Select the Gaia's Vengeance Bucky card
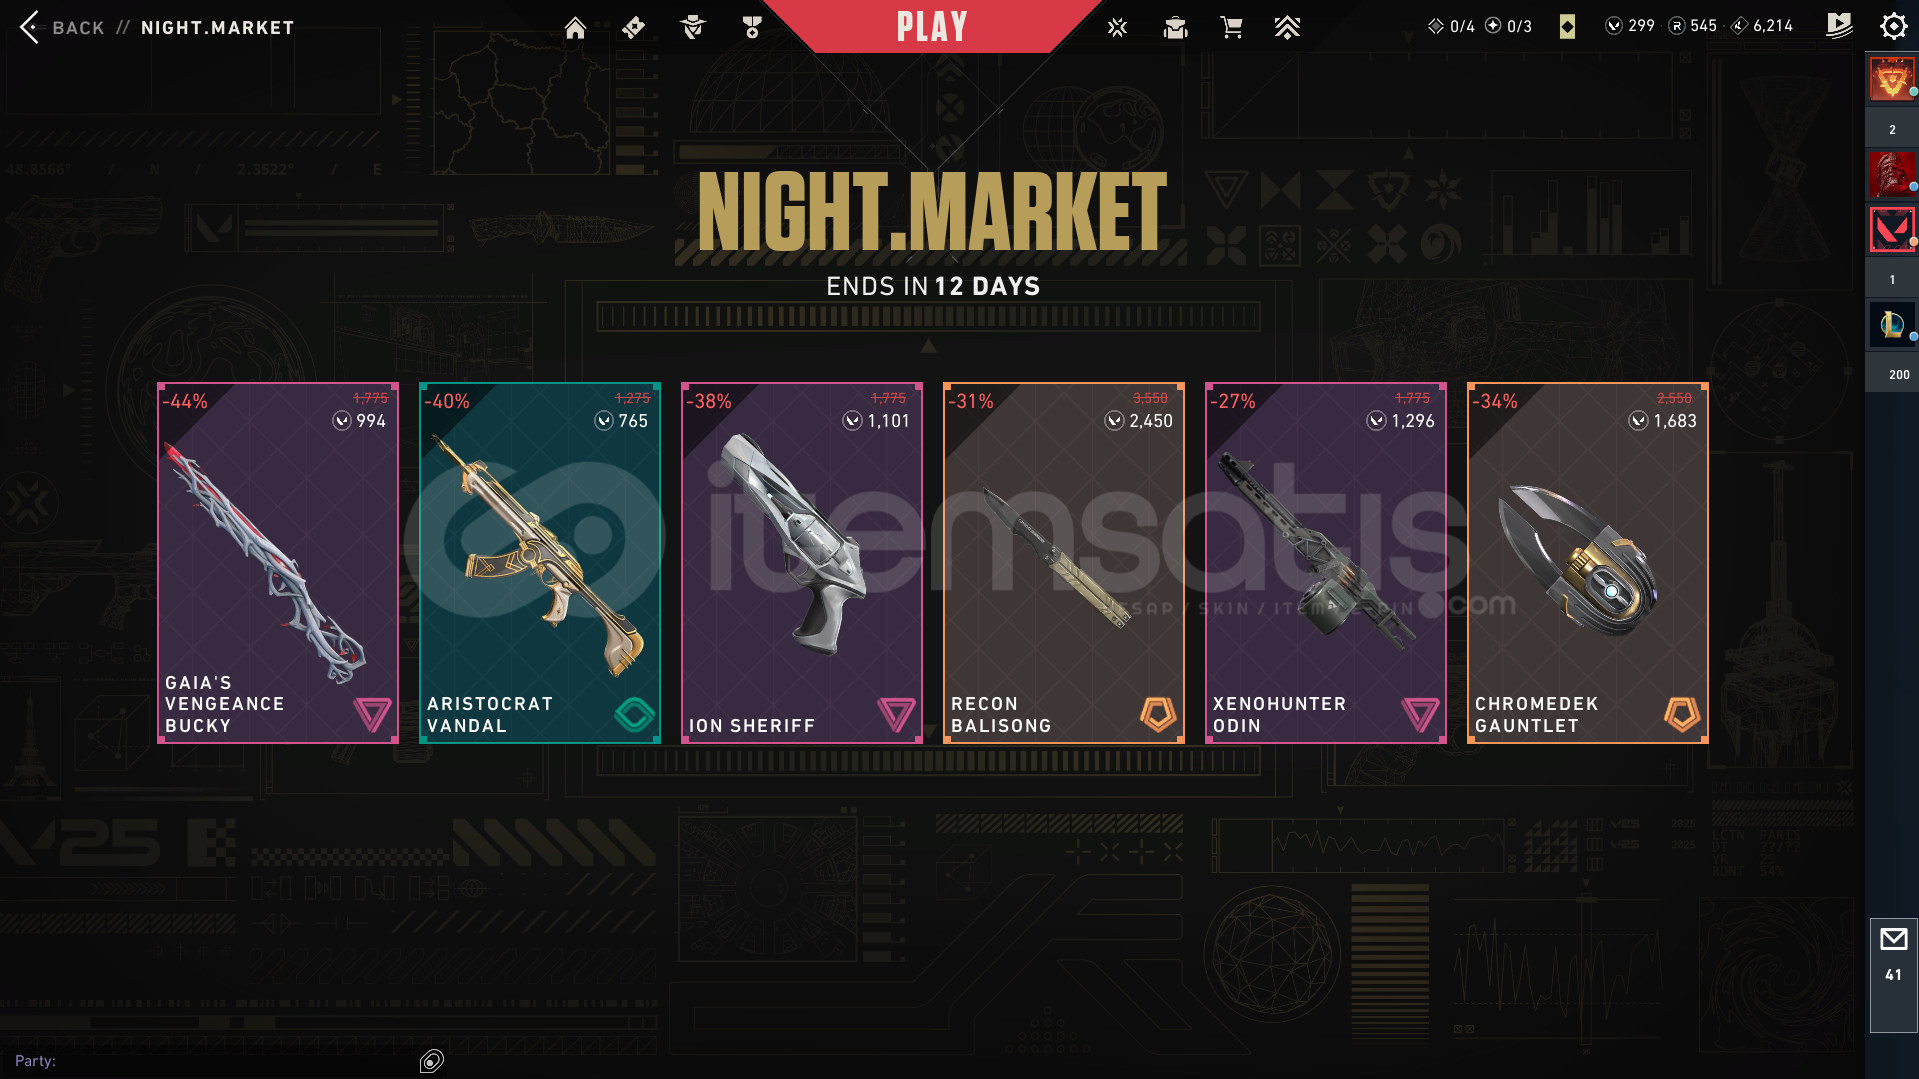This screenshot has height=1079, width=1919. tap(278, 563)
